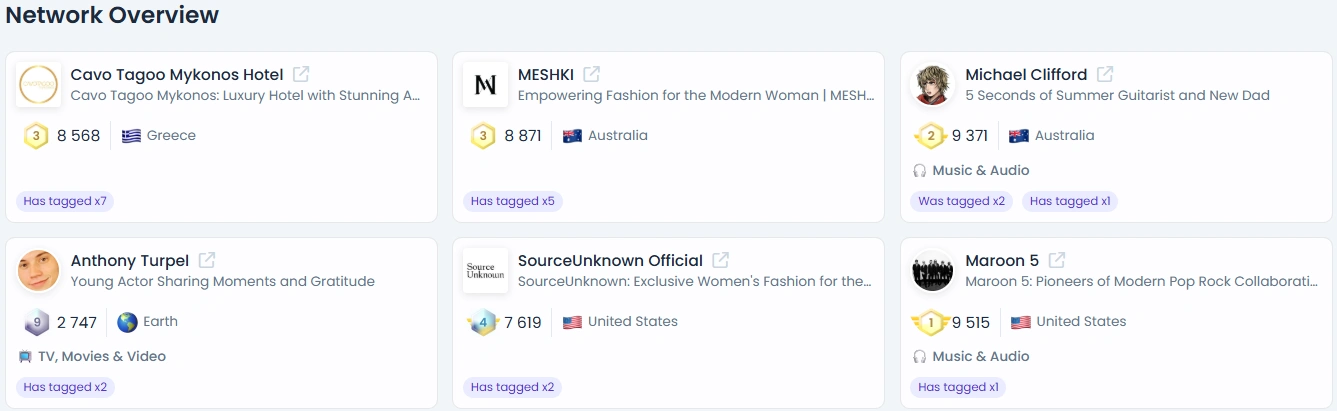Image resolution: width=1337 pixels, height=411 pixels.
Task: Click Australia flag on Michael Clifford card
Action: pos(1019,136)
